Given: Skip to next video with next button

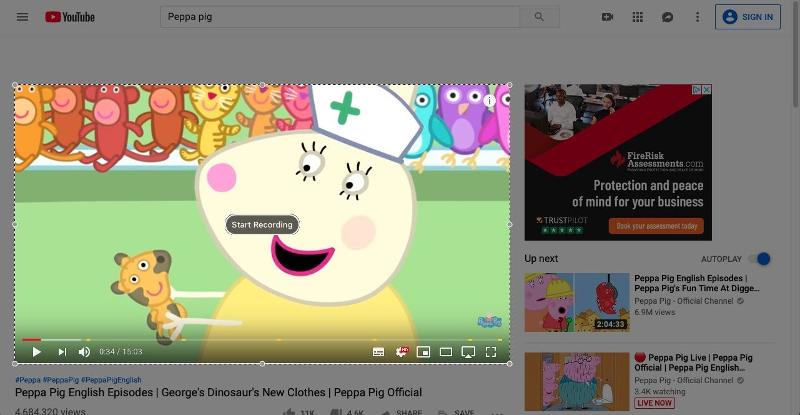Looking at the screenshot, I should coord(62,352).
